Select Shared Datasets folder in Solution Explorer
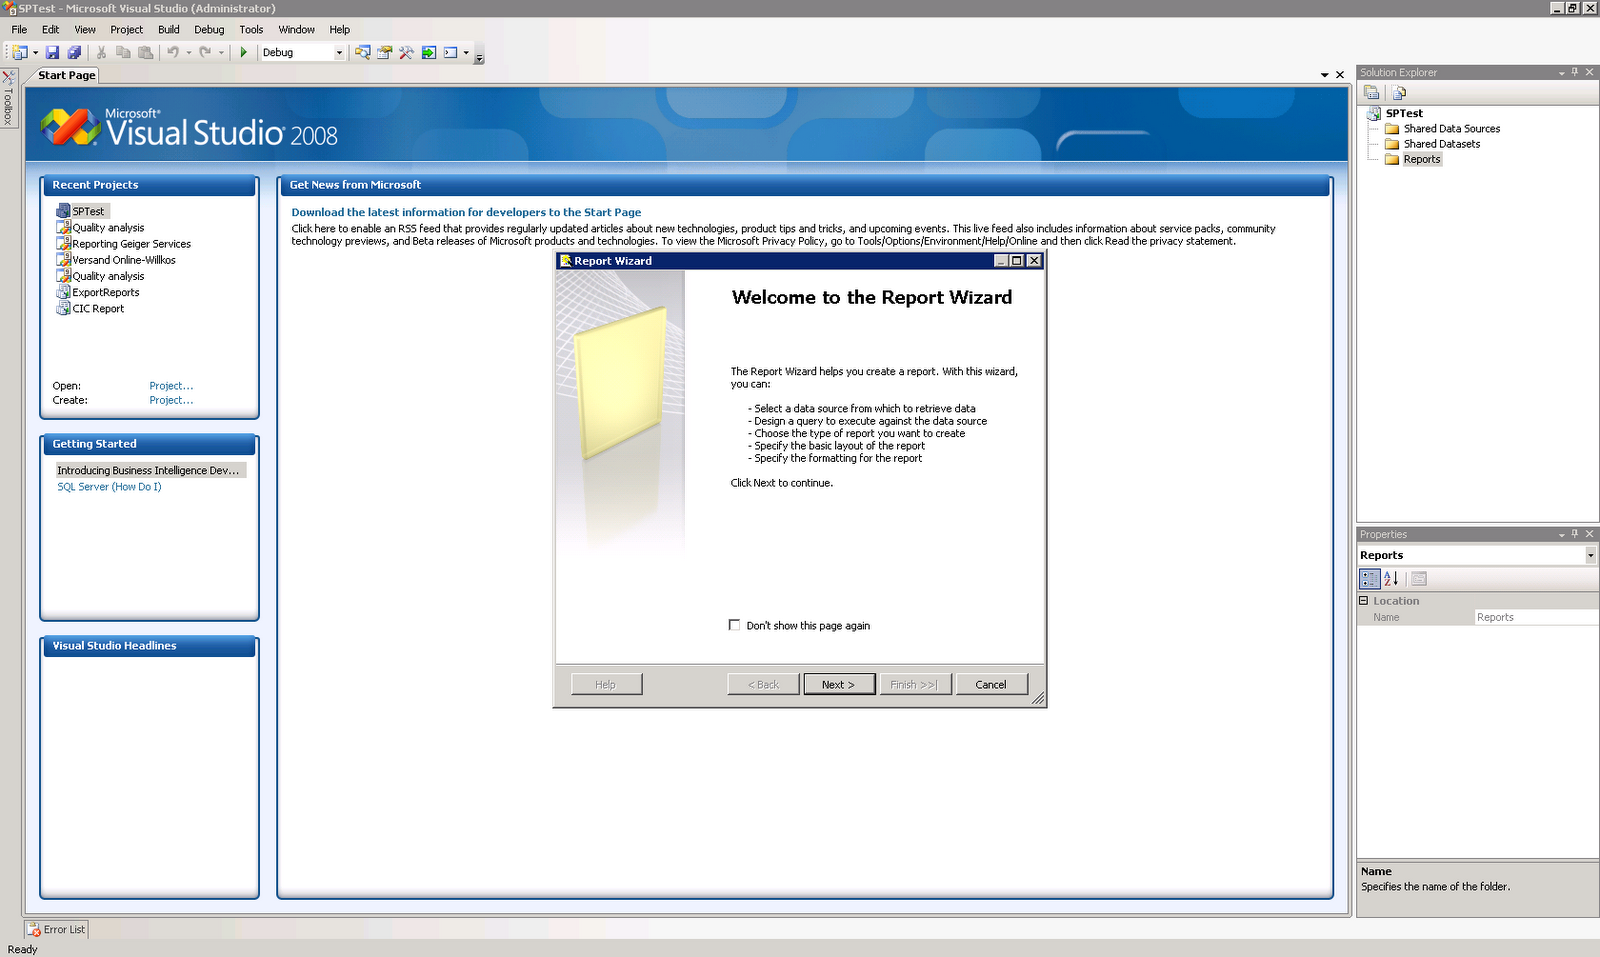The width and height of the screenshot is (1600, 957). 1441,144
